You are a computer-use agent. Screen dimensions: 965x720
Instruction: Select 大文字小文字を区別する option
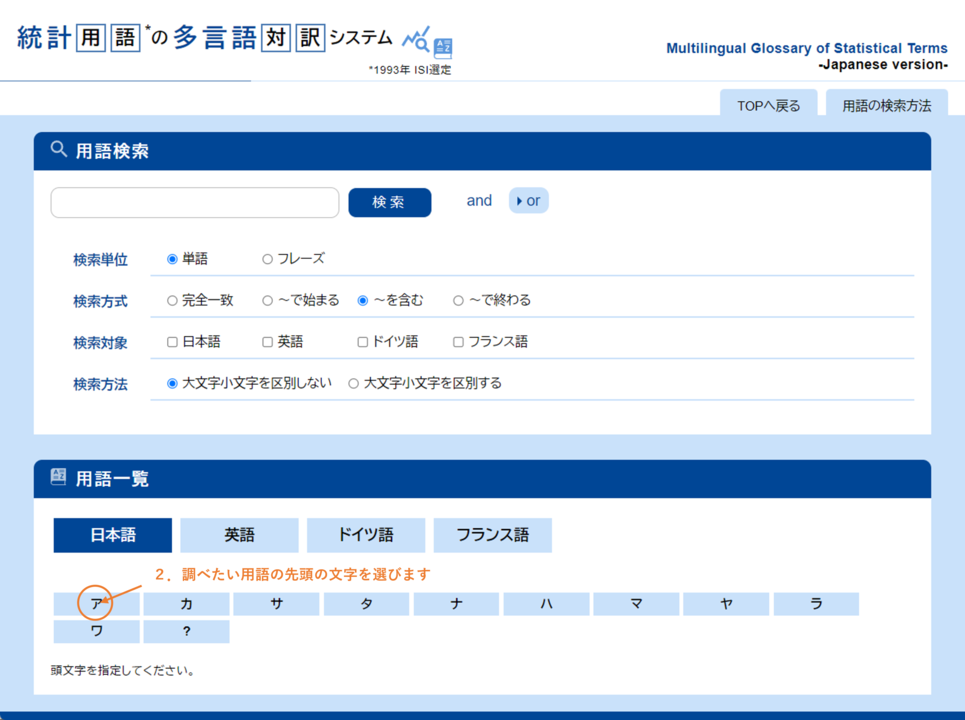tap(353, 383)
